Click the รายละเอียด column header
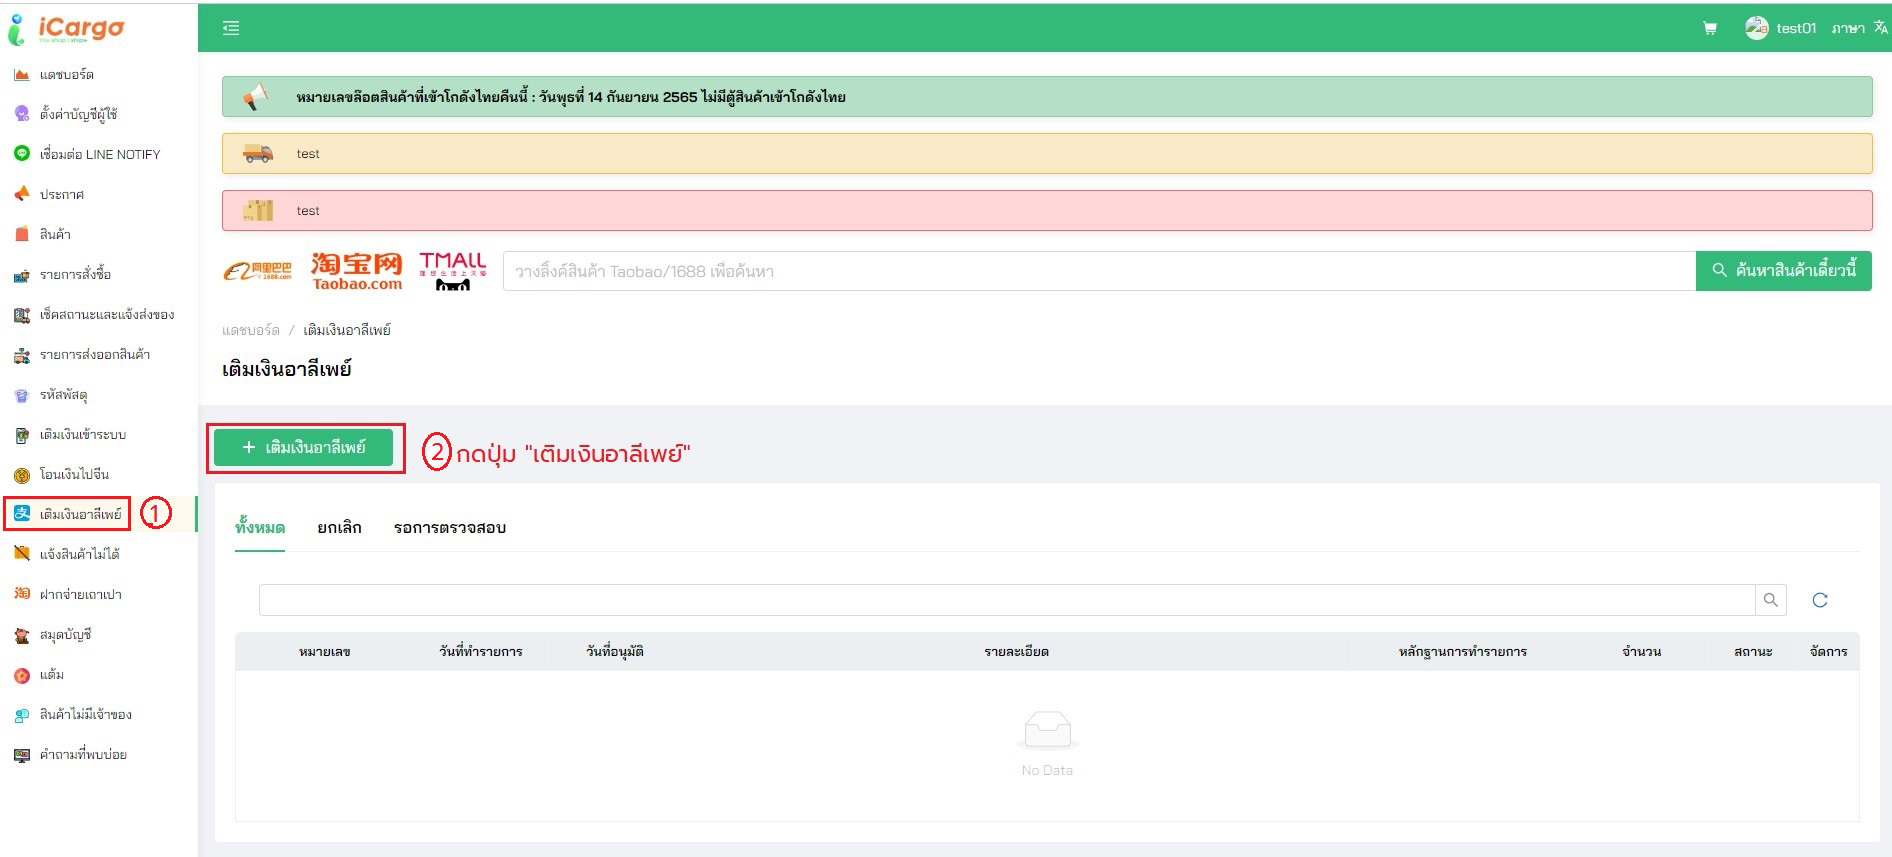 (1016, 651)
